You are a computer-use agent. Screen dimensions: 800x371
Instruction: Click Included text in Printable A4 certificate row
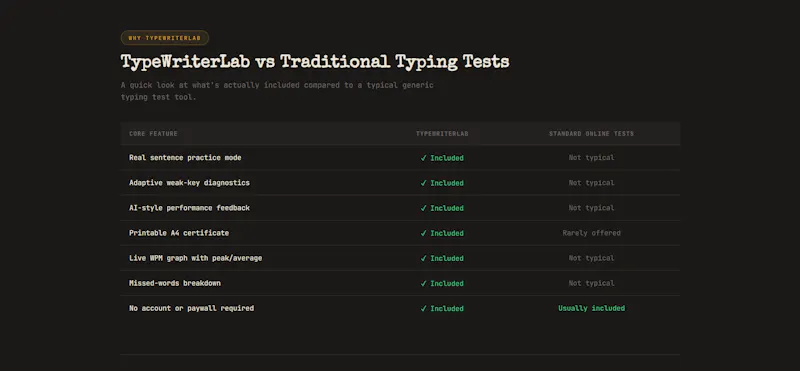[447, 233]
